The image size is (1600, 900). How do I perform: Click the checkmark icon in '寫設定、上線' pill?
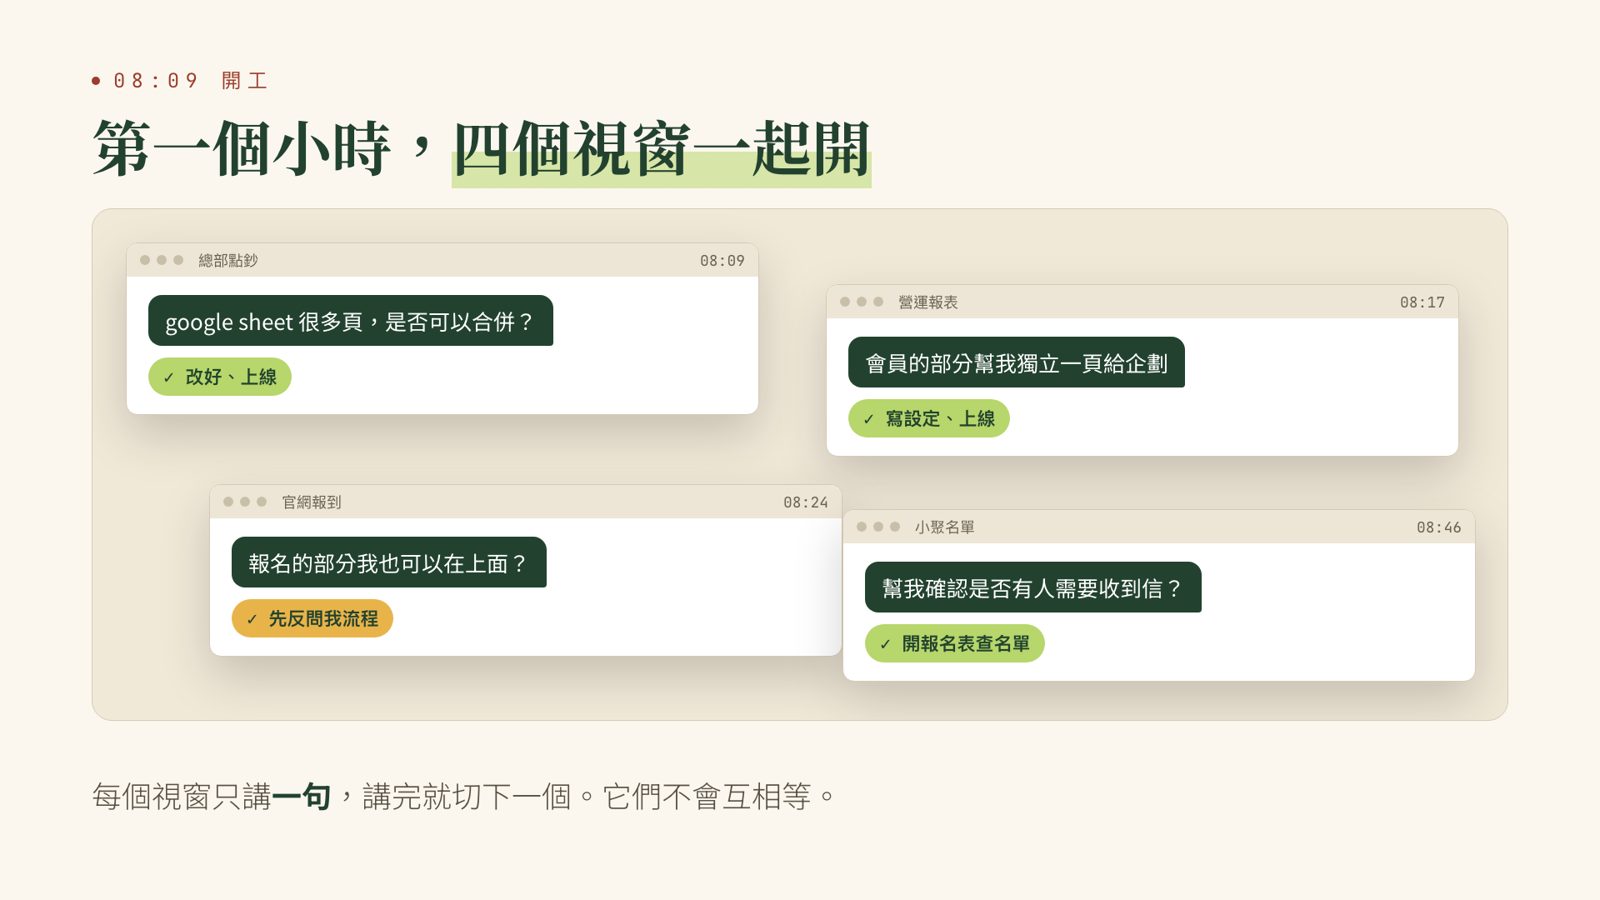point(868,420)
